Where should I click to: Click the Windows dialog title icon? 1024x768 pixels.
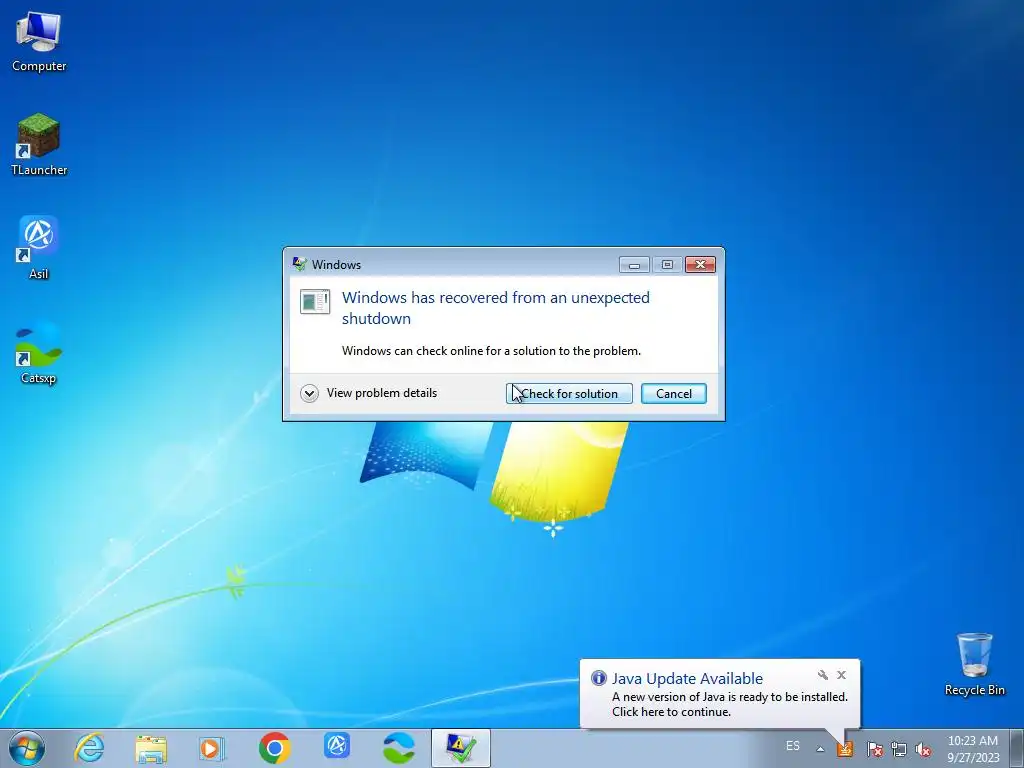tap(300, 264)
